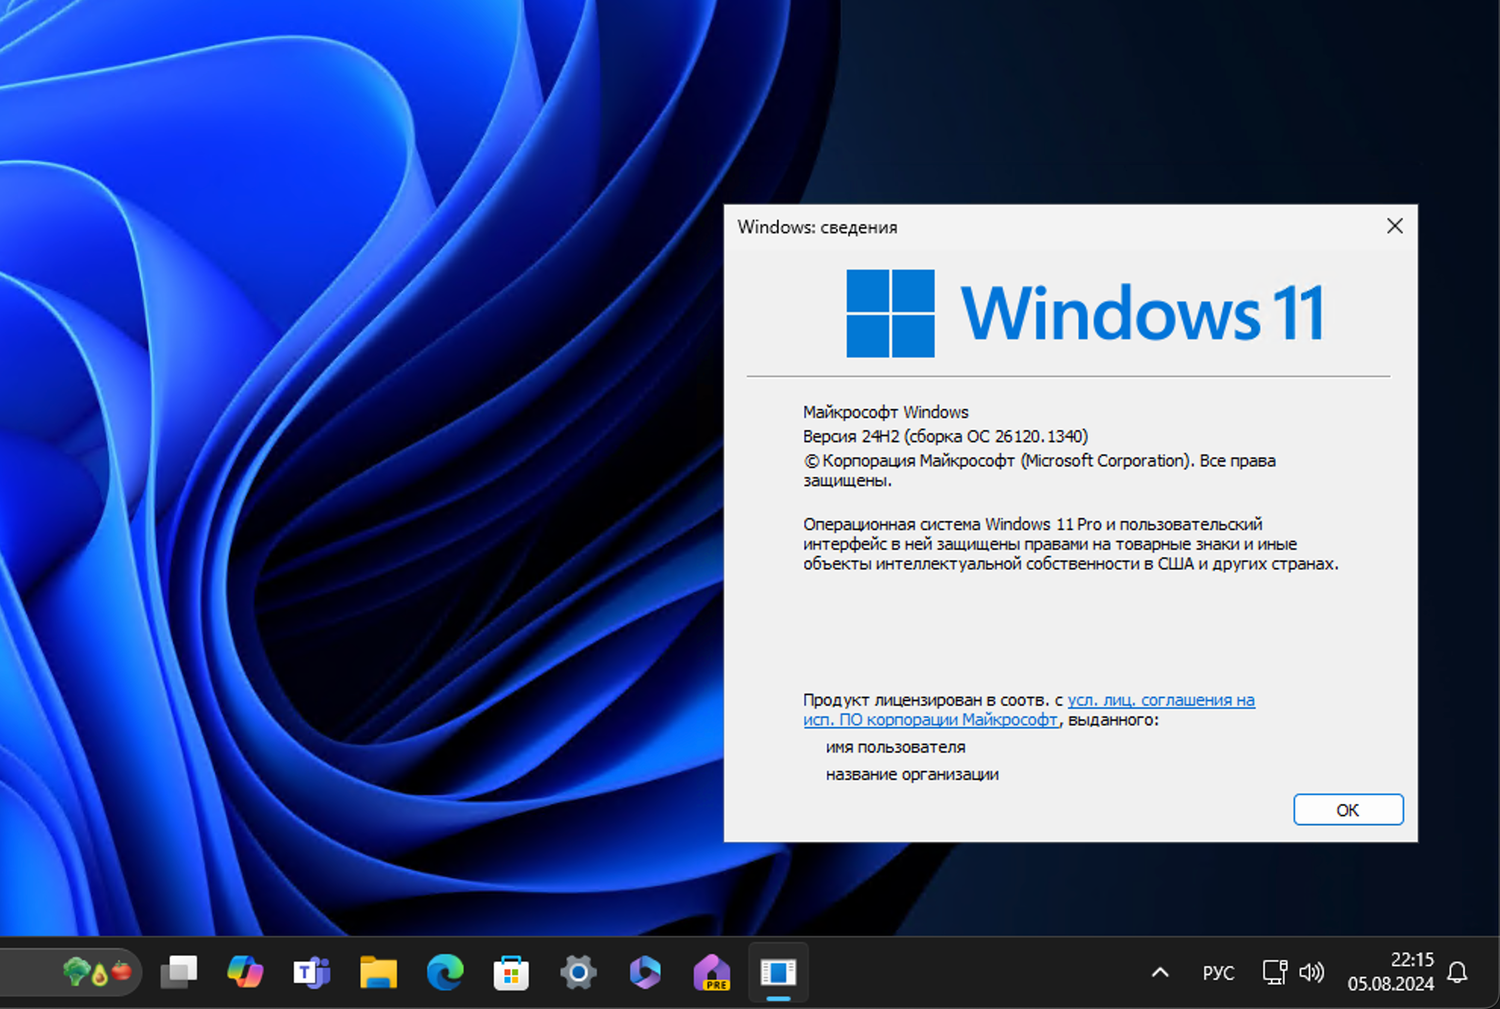Screen dimensions: 1500x1009
Task: Open network settings from the tray
Action: tap(1272, 971)
